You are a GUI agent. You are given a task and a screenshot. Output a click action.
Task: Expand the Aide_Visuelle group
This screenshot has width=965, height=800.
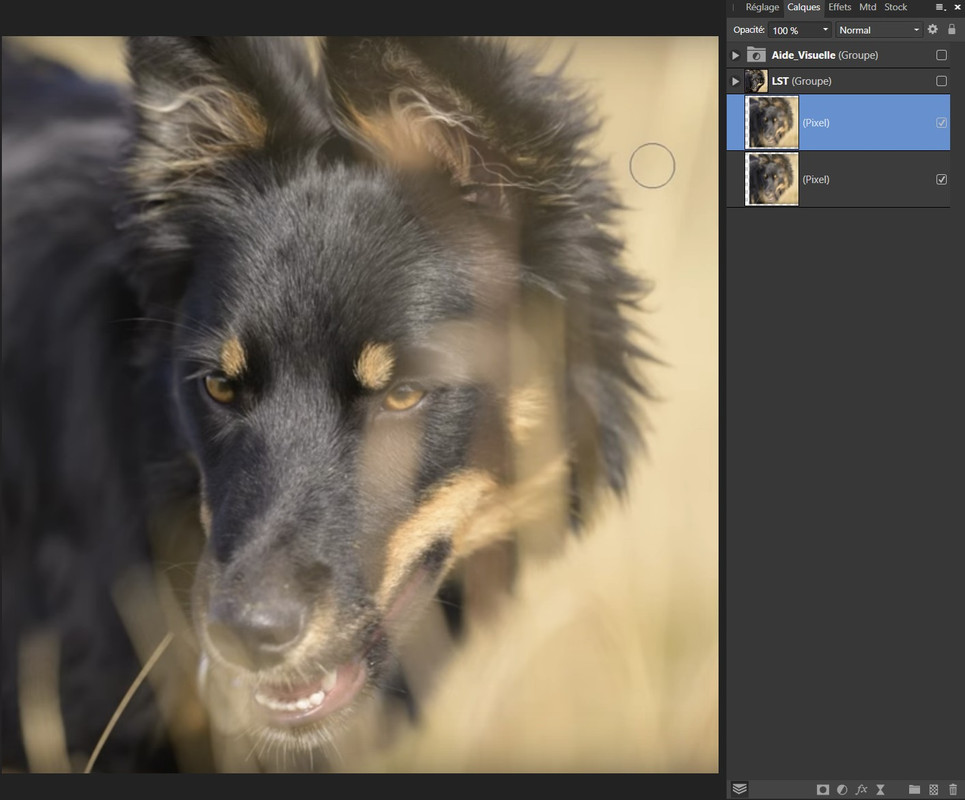pos(735,55)
